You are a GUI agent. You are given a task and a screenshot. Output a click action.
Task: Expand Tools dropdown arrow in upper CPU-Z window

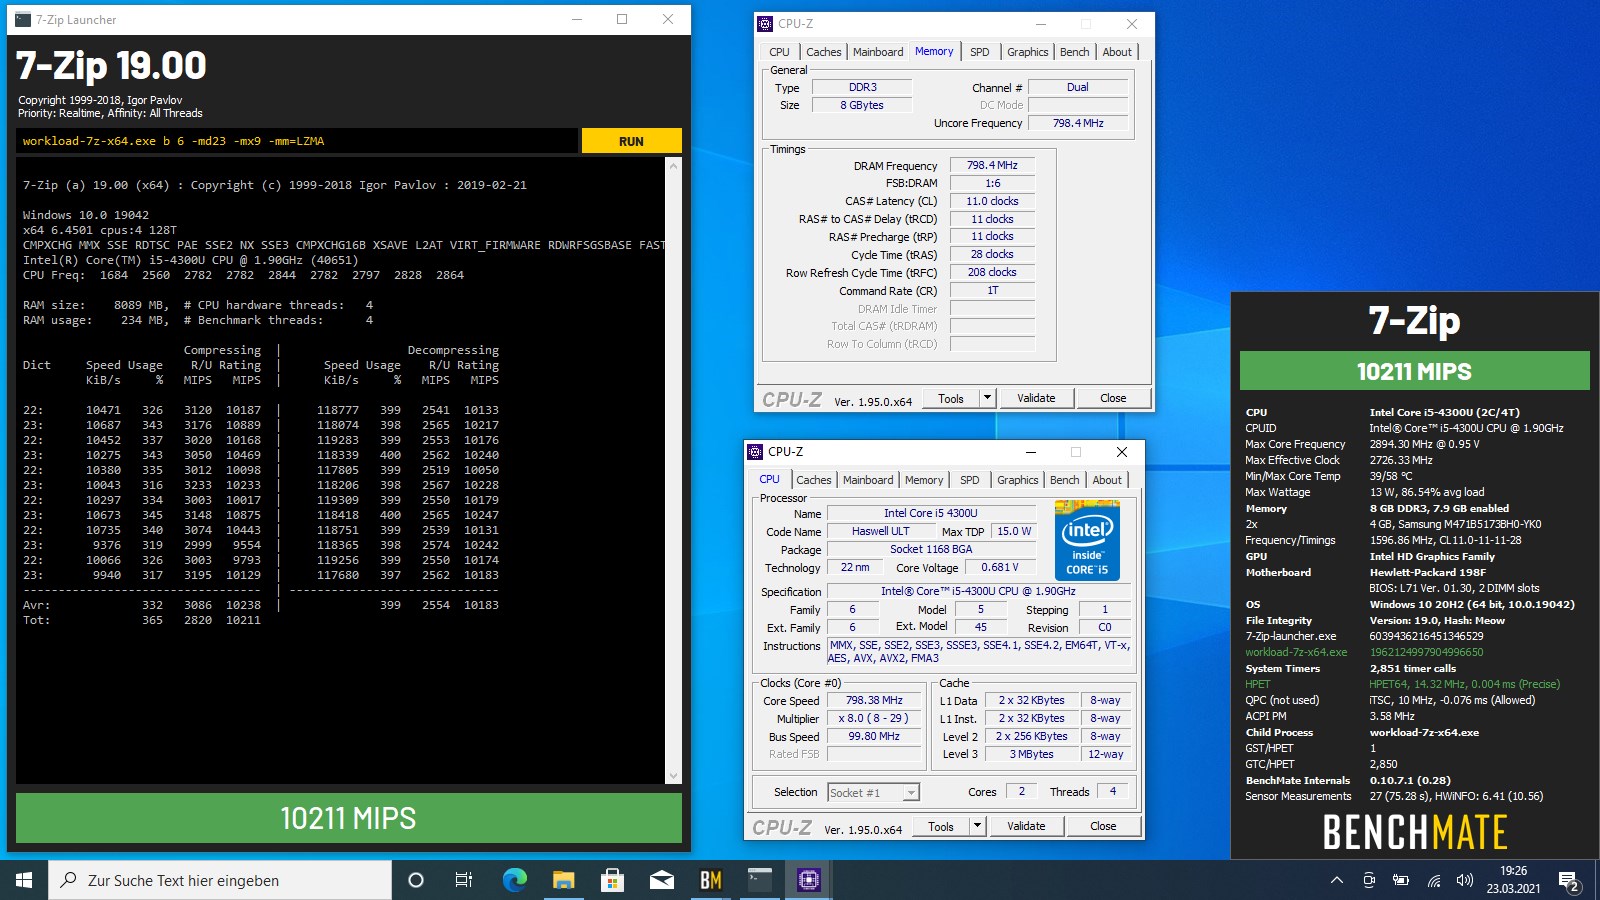(x=987, y=398)
